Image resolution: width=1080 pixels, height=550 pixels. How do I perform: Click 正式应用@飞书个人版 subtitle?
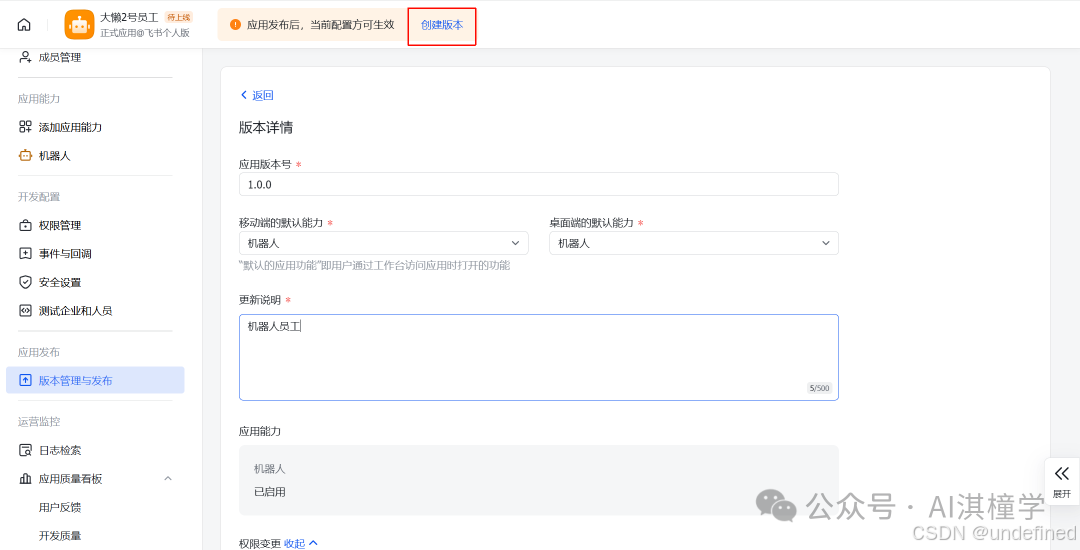145,33
